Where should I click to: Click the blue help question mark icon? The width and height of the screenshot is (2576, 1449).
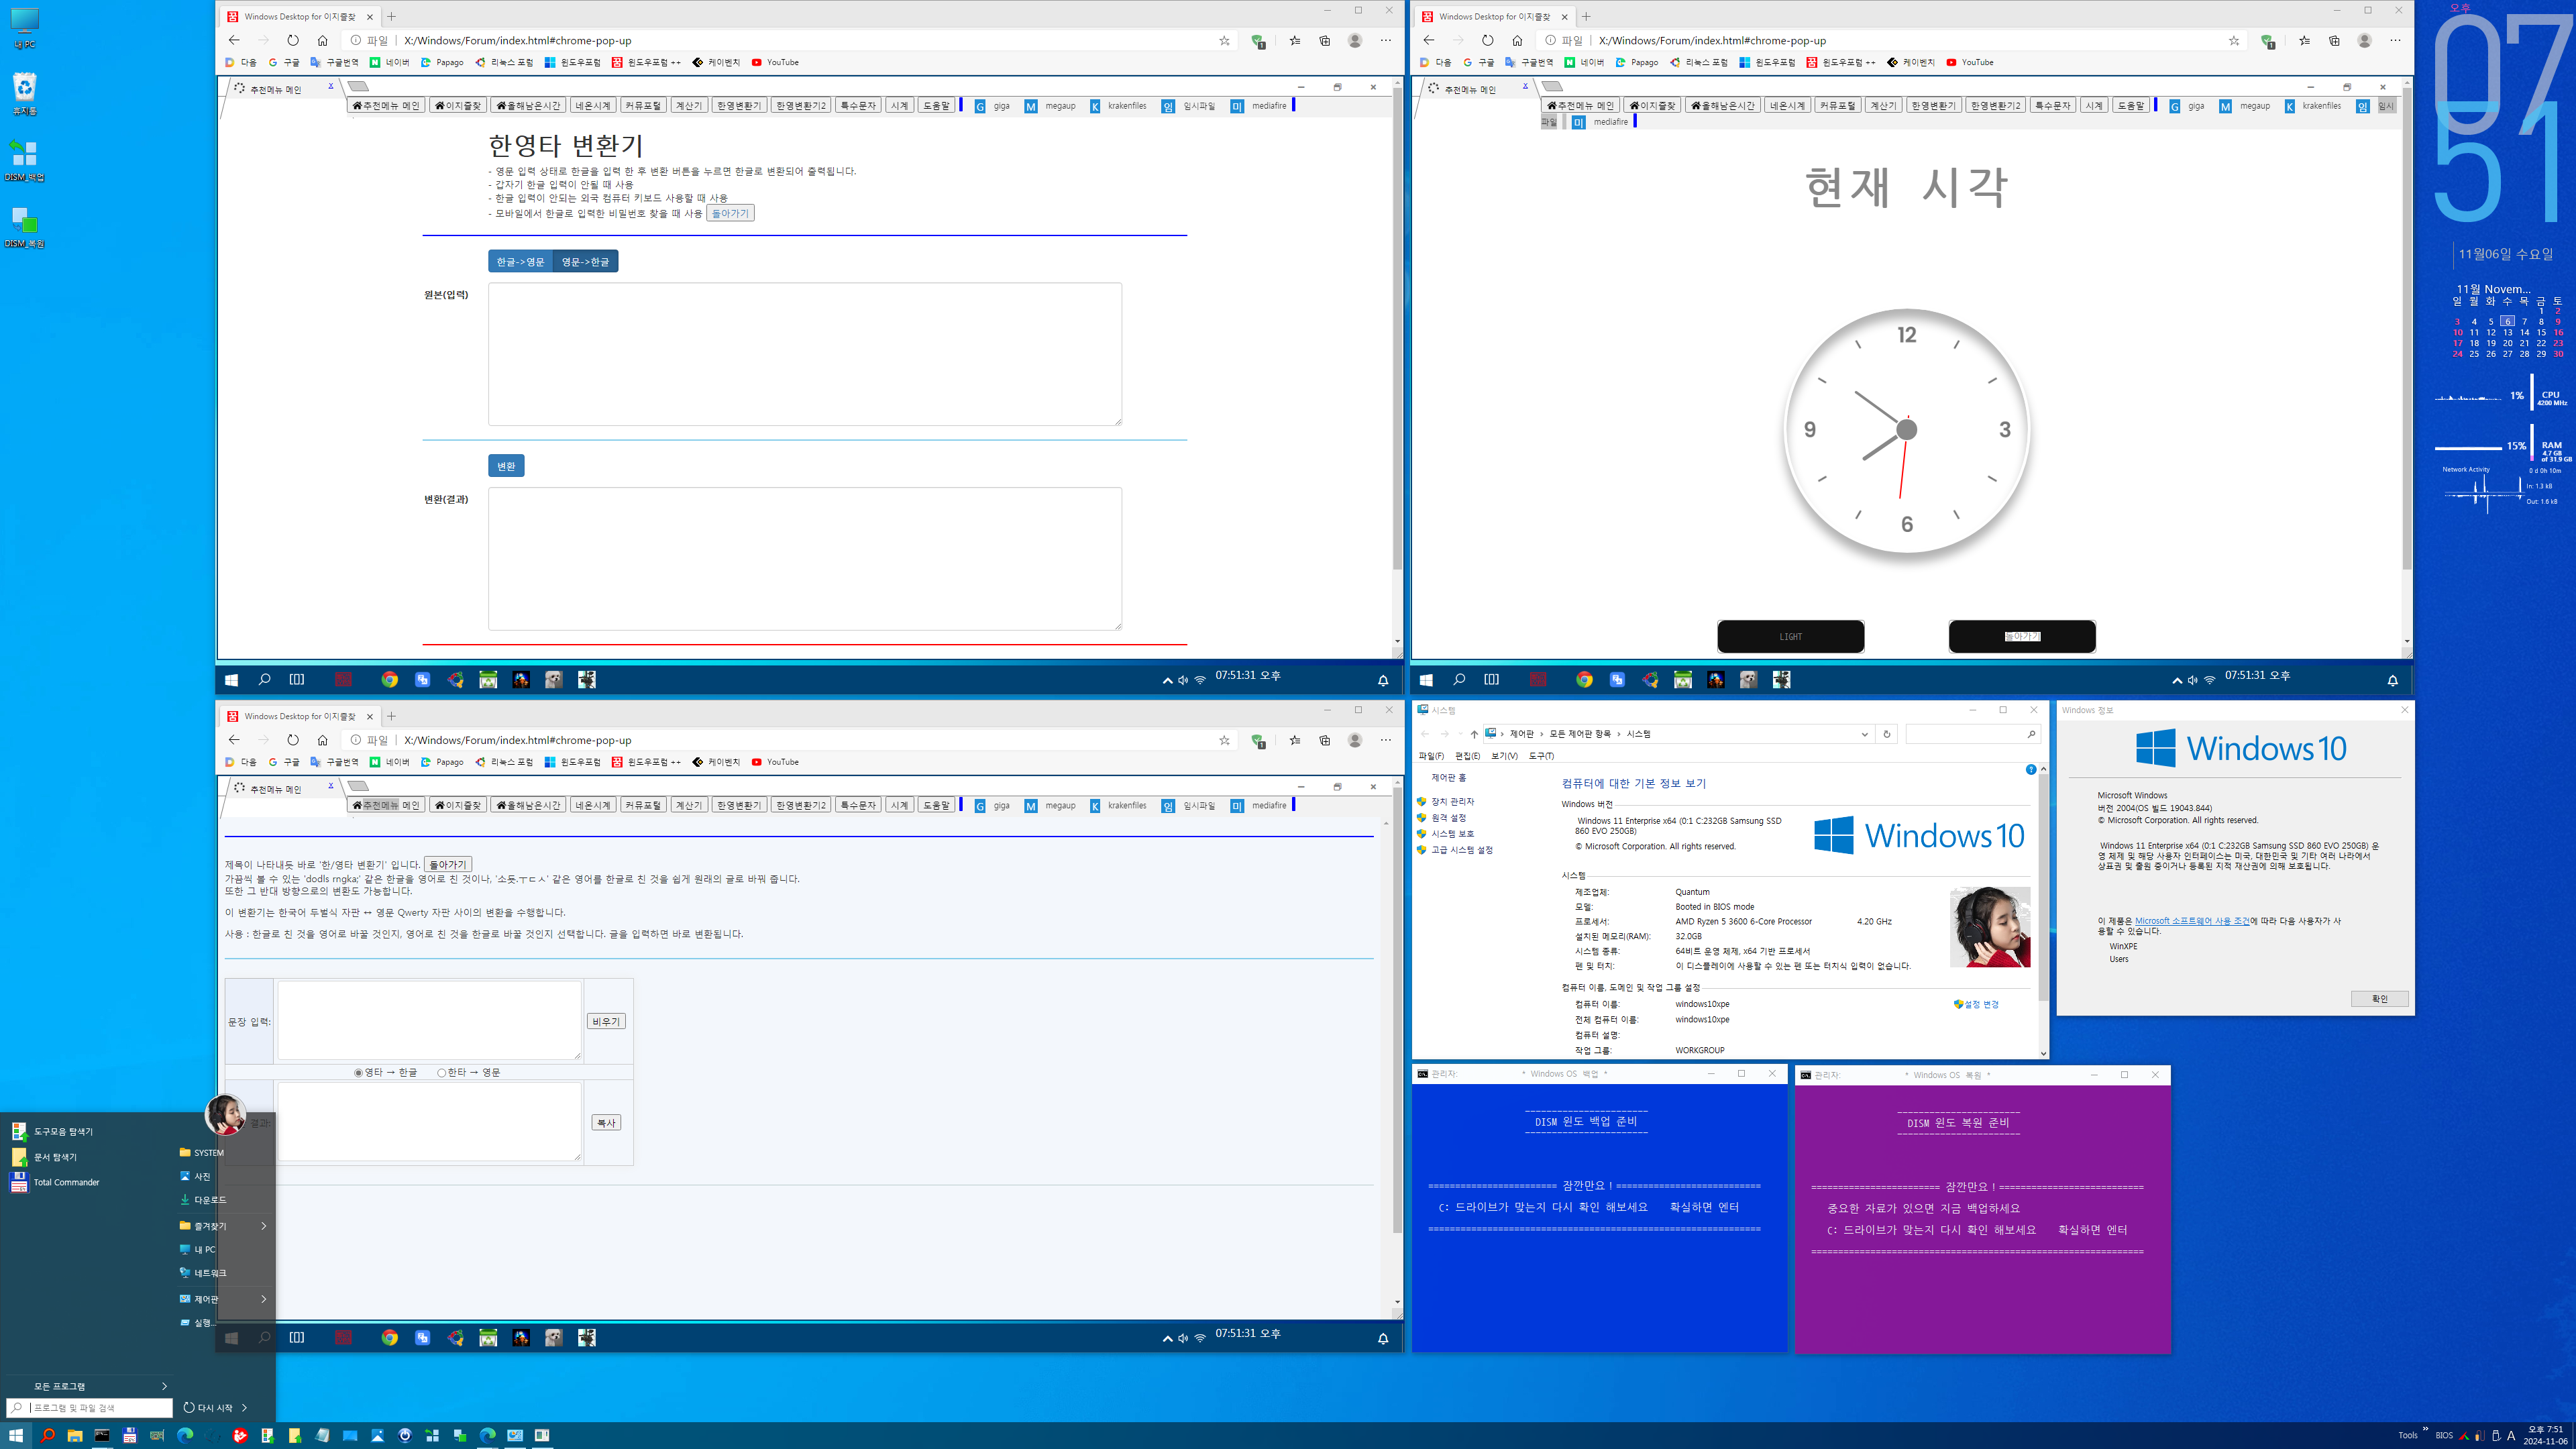(x=2031, y=769)
